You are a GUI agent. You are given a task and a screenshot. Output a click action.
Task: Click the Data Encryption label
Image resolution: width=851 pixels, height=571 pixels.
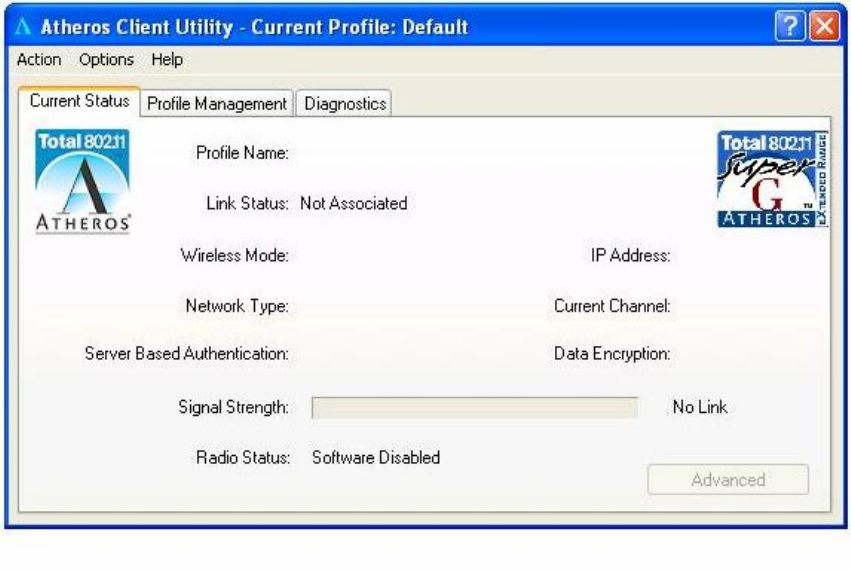coord(612,354)
